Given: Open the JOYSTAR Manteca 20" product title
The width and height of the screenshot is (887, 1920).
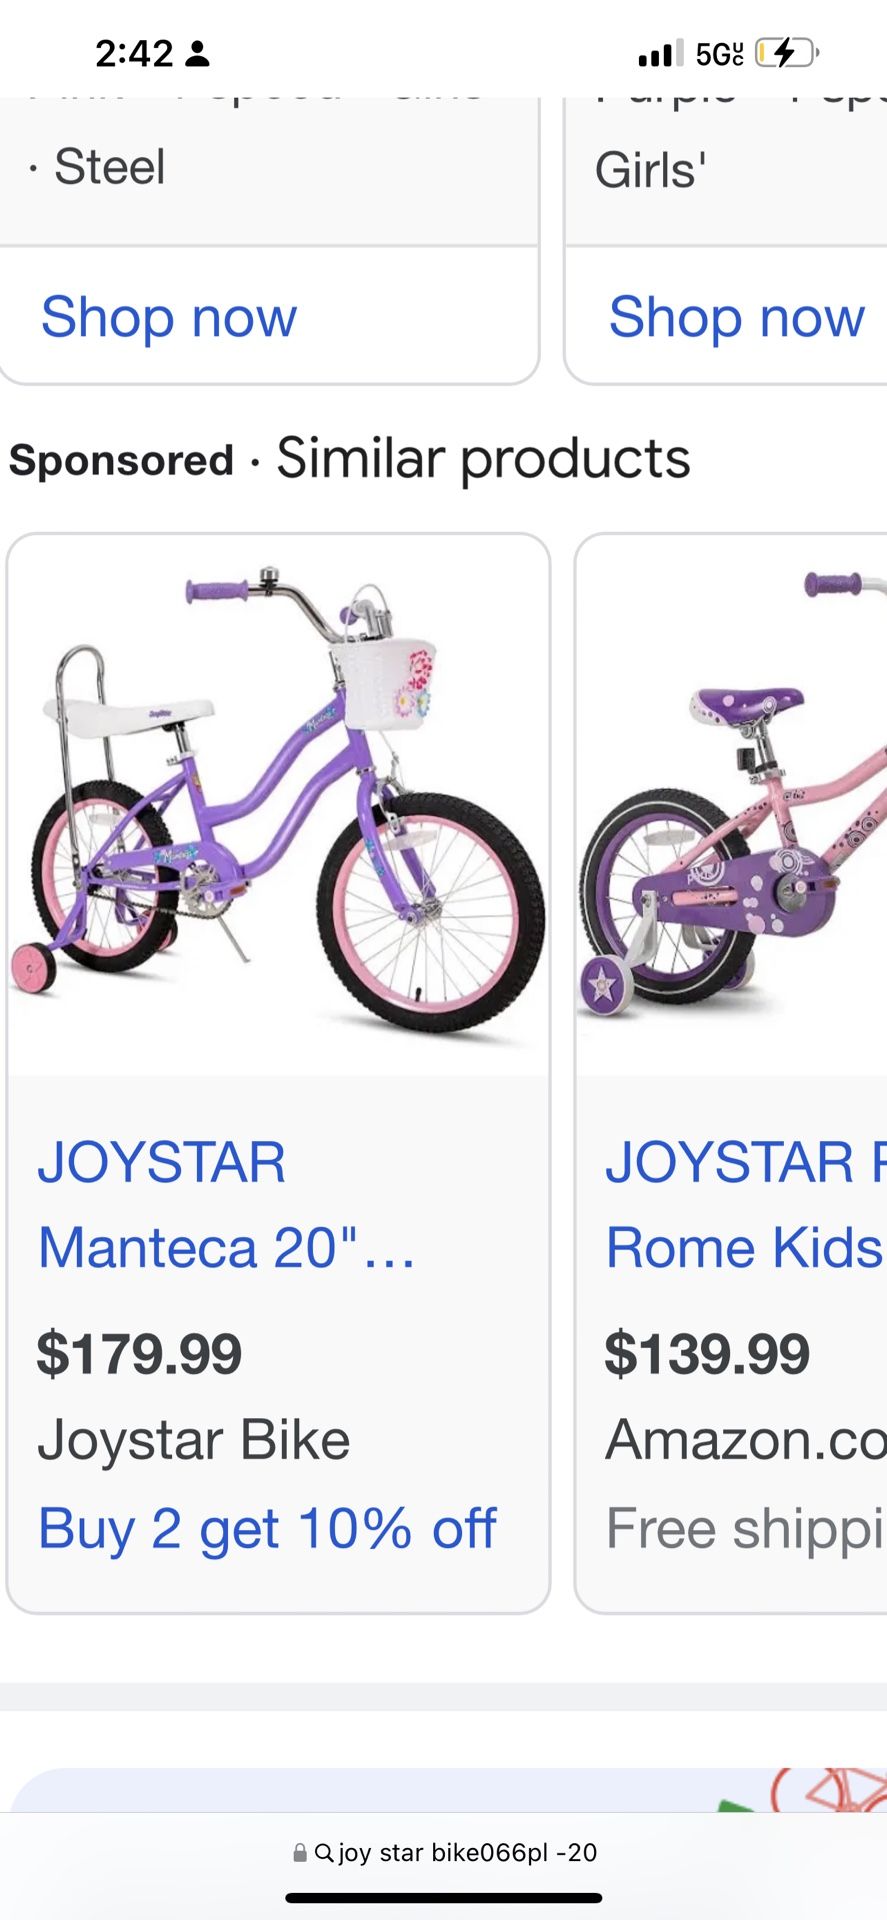Looking at the screenshot, I should click(x=226, y=1204).
